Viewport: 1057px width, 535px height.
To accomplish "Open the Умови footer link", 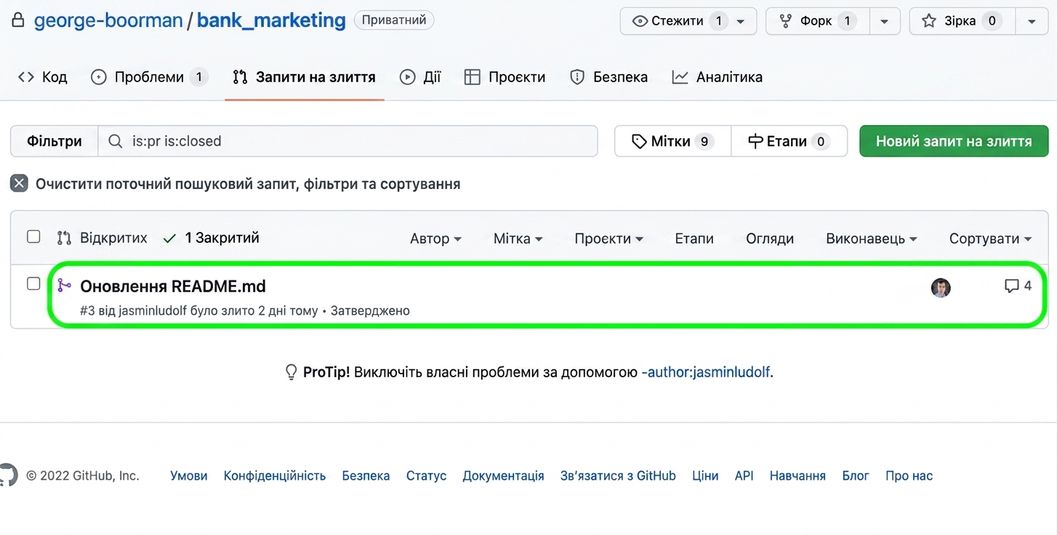I will click(x=189, y=476).
